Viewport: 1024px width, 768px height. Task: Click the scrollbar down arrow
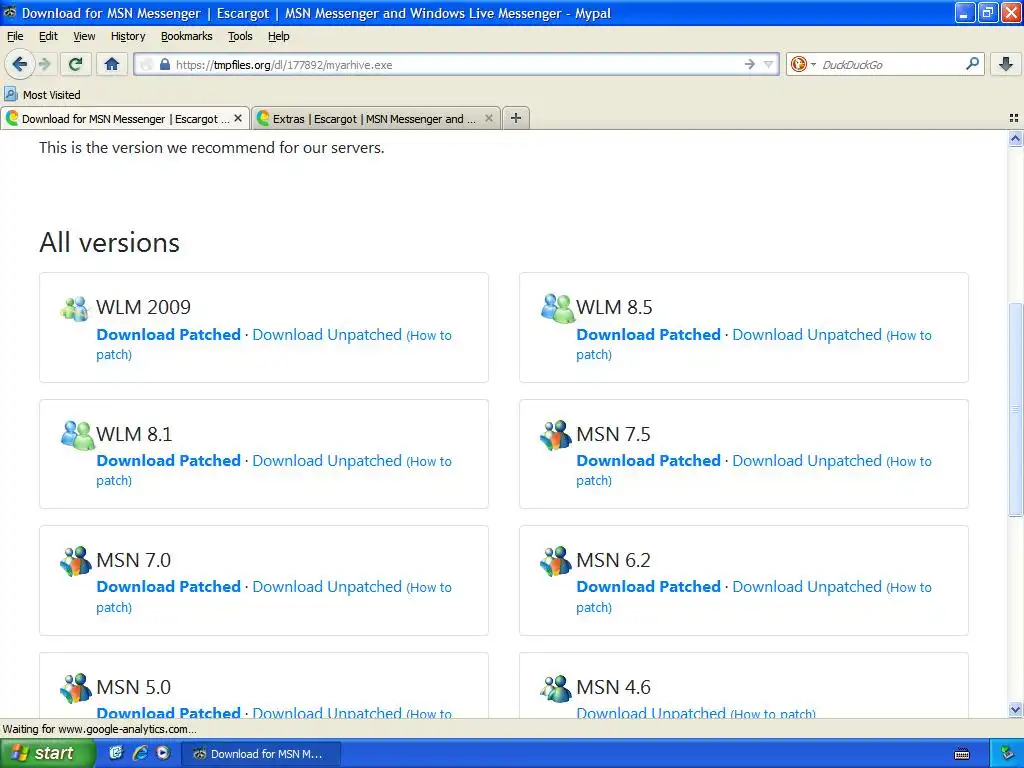[1015, 709]
